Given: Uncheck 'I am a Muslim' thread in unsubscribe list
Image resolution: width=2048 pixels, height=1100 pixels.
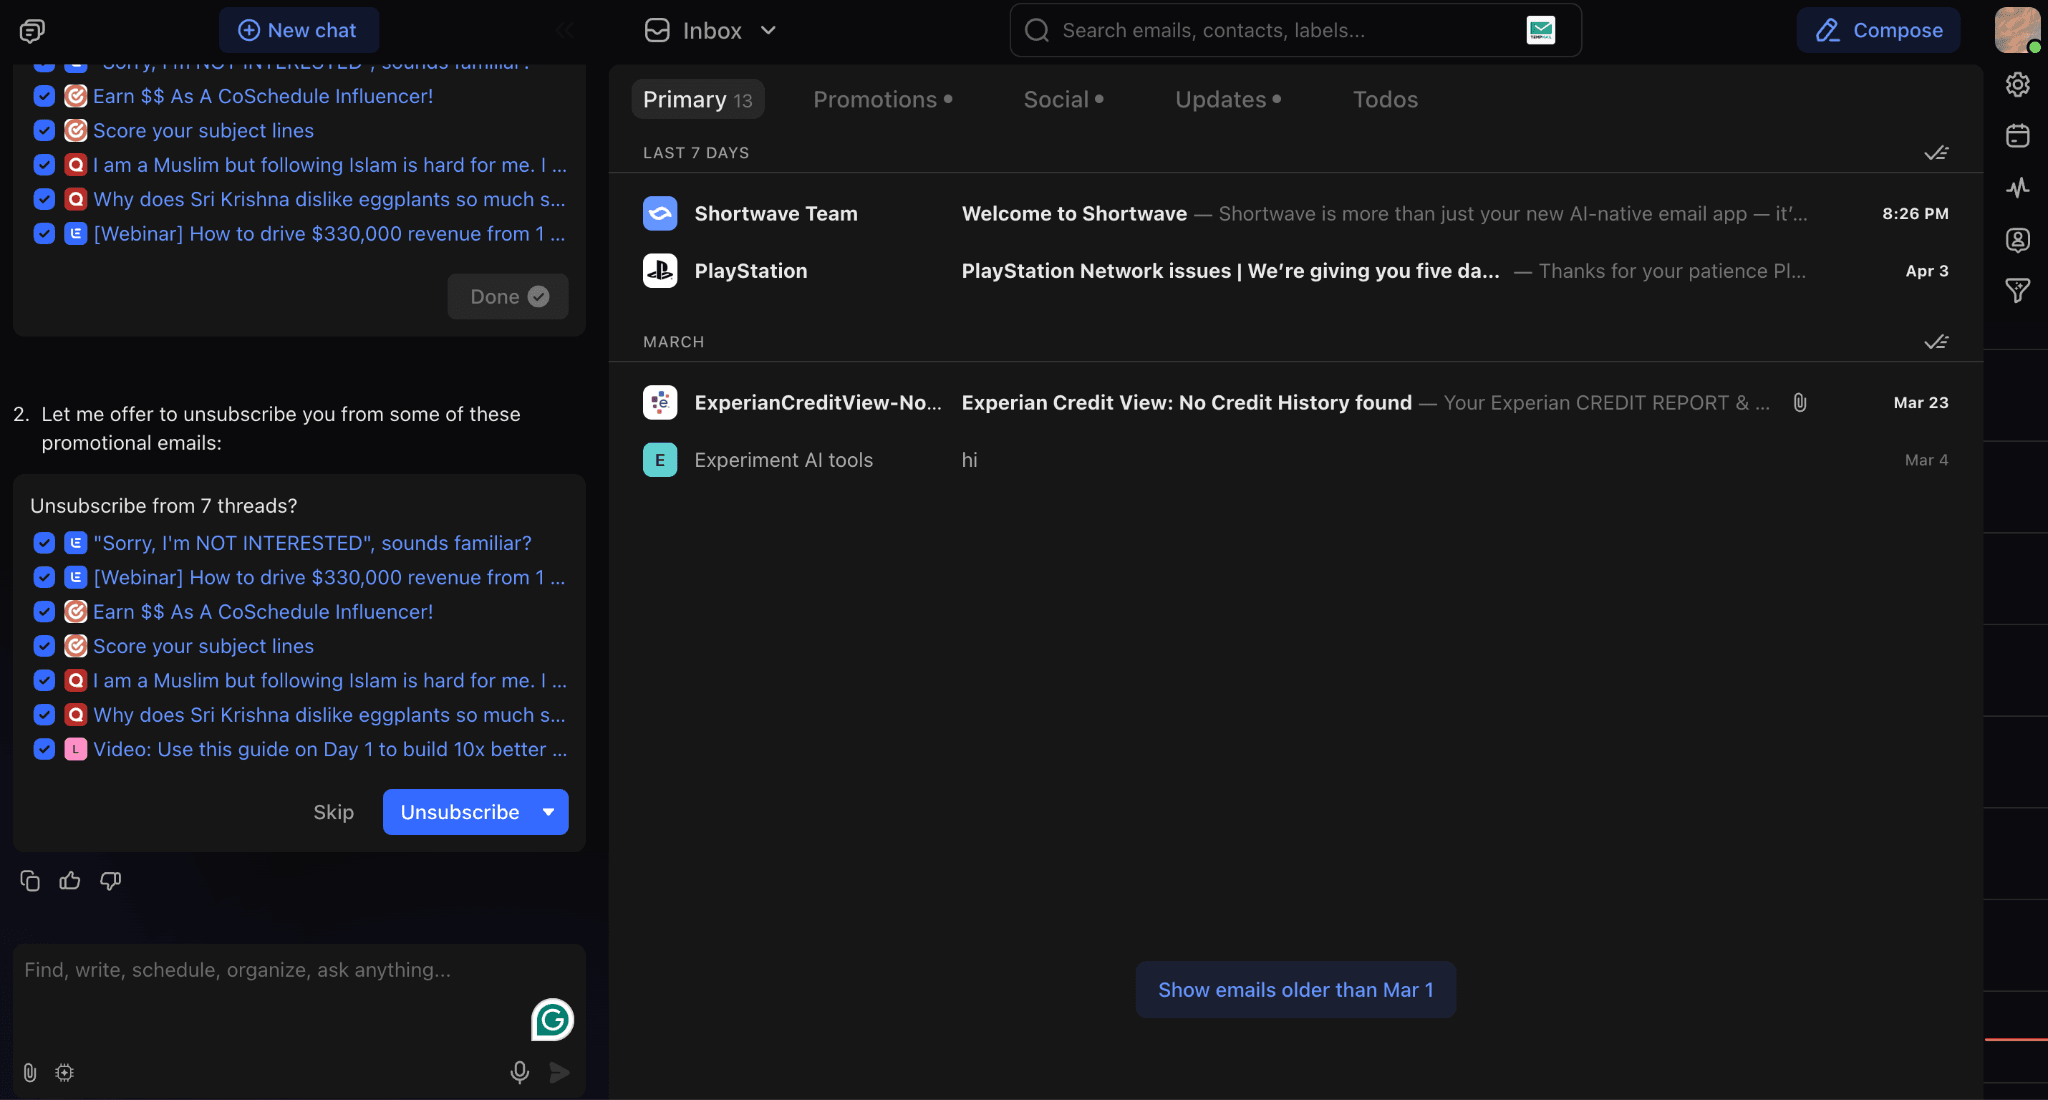Looking at the screenshot, I should tap(44, 680).
